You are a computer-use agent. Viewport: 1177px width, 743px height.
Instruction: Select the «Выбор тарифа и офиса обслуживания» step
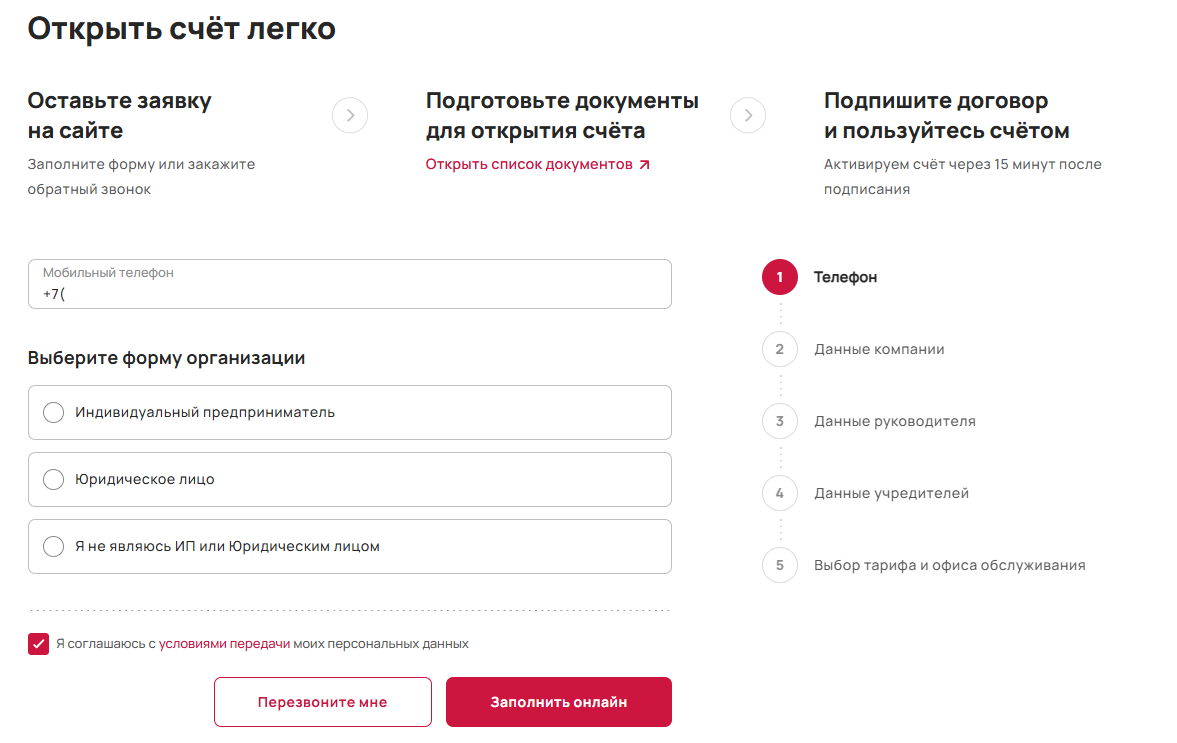point(950,565)
